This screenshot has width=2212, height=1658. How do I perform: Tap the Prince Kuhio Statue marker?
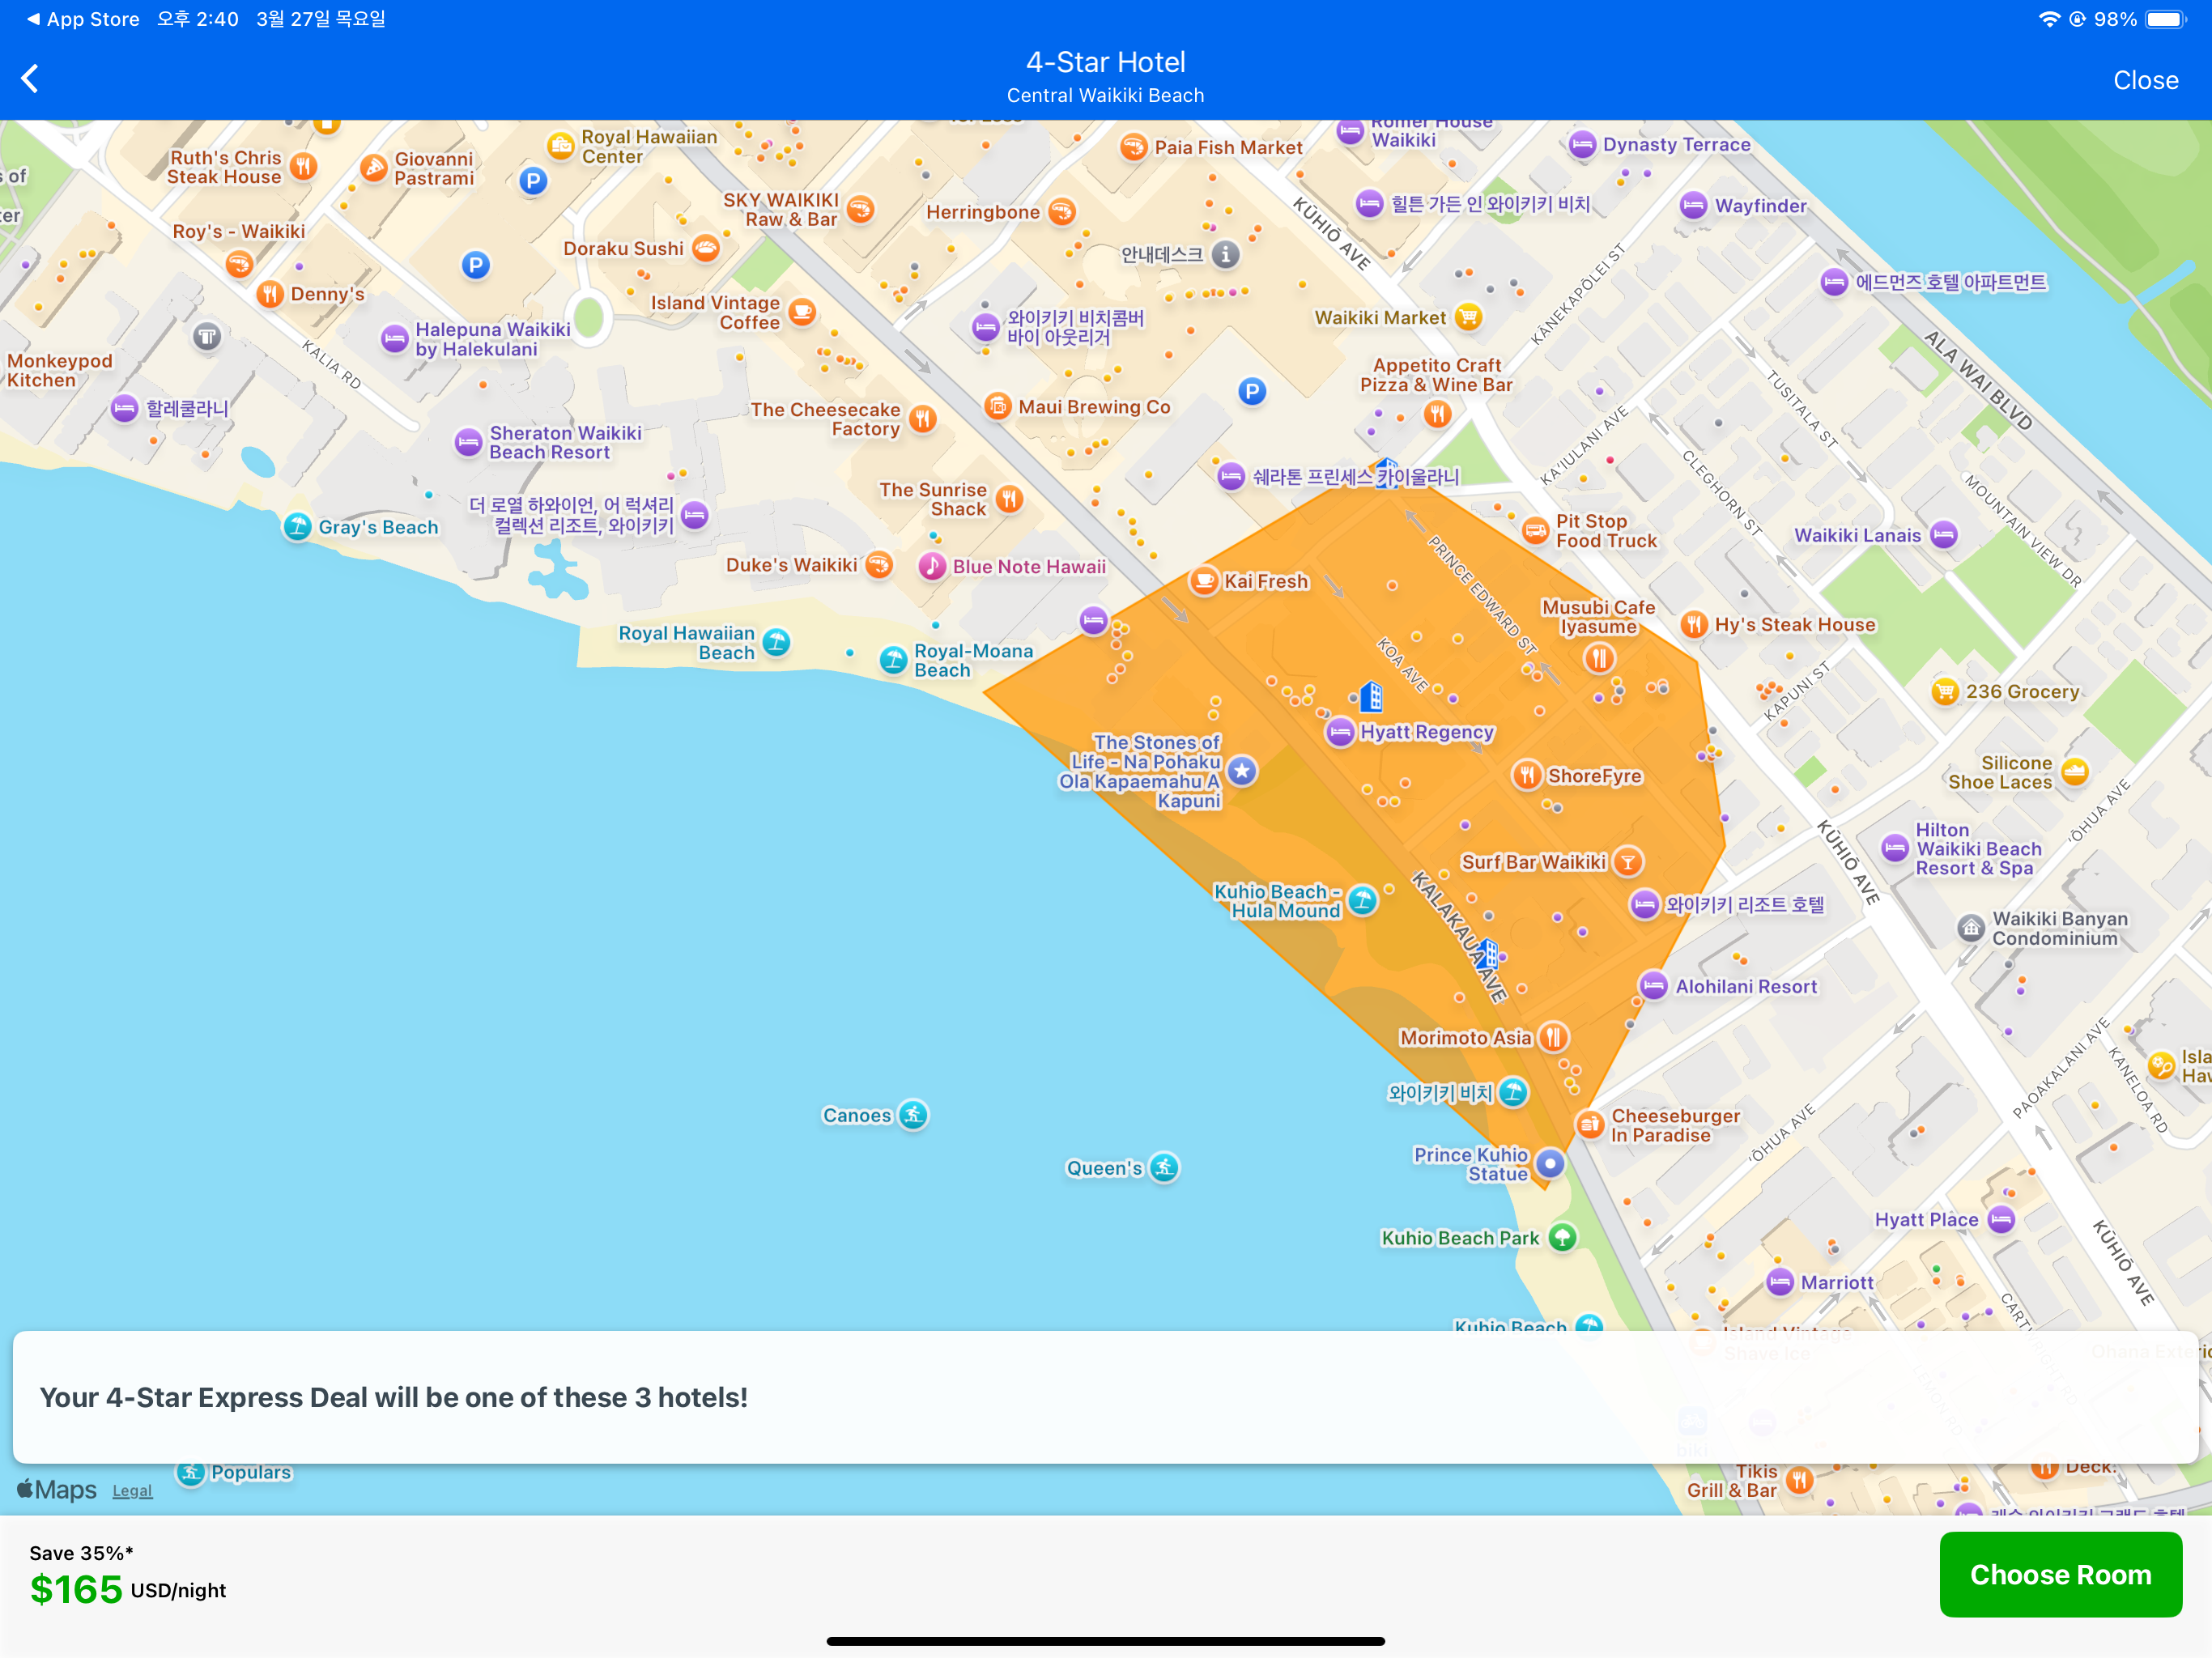[1549, 1163]
